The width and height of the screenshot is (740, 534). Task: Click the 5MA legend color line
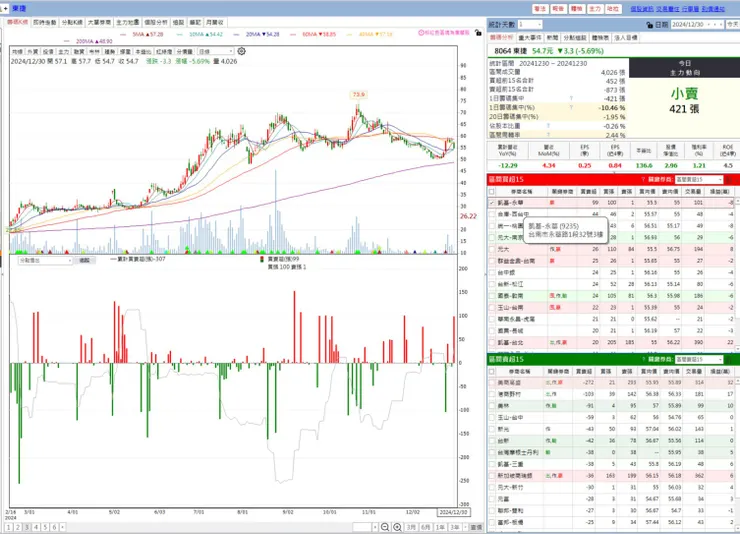123,34
